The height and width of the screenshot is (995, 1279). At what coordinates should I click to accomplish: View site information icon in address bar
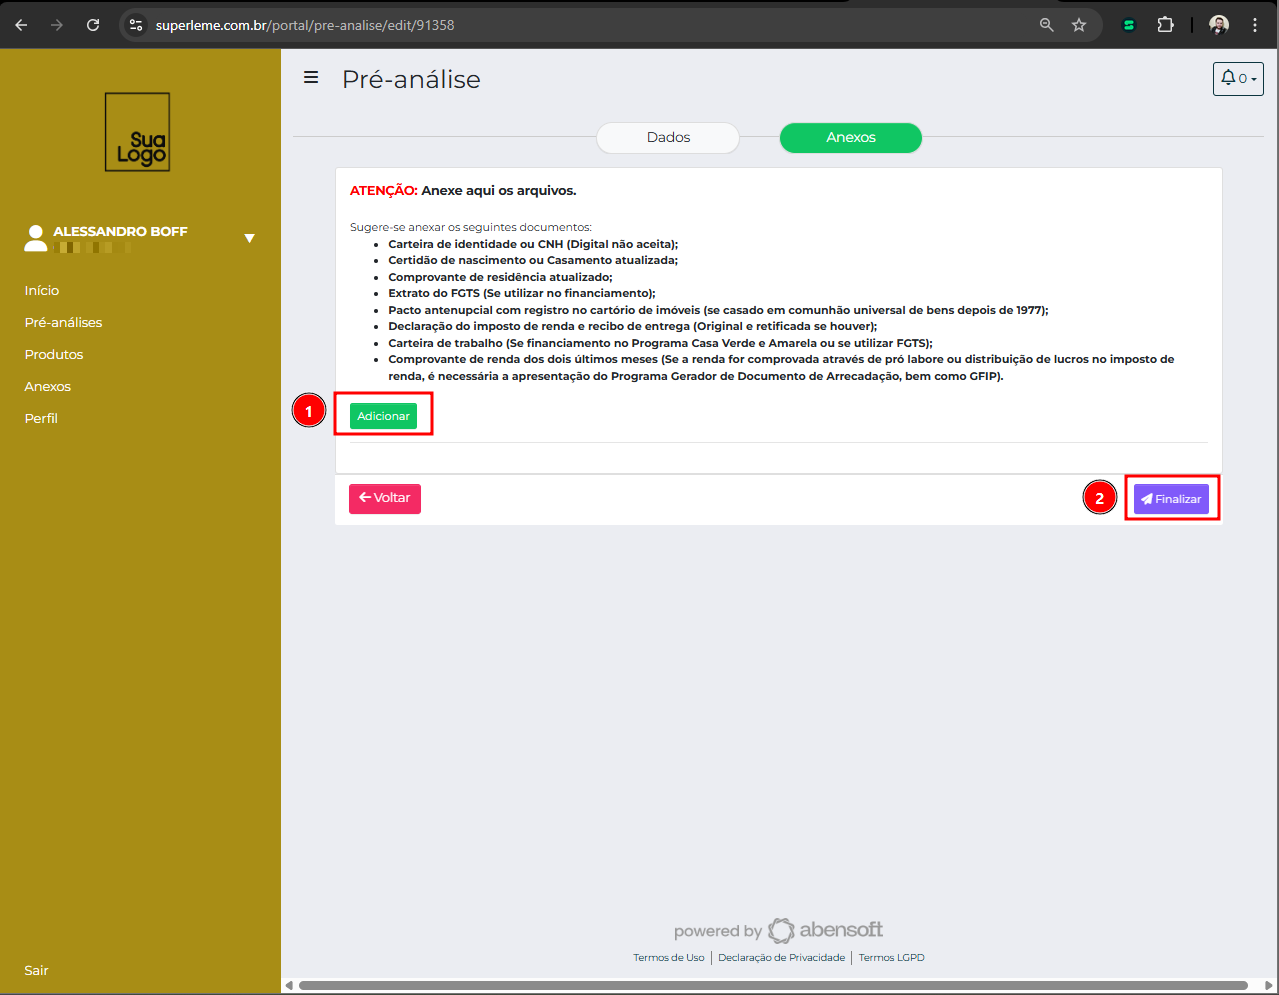tap(137, 25)
